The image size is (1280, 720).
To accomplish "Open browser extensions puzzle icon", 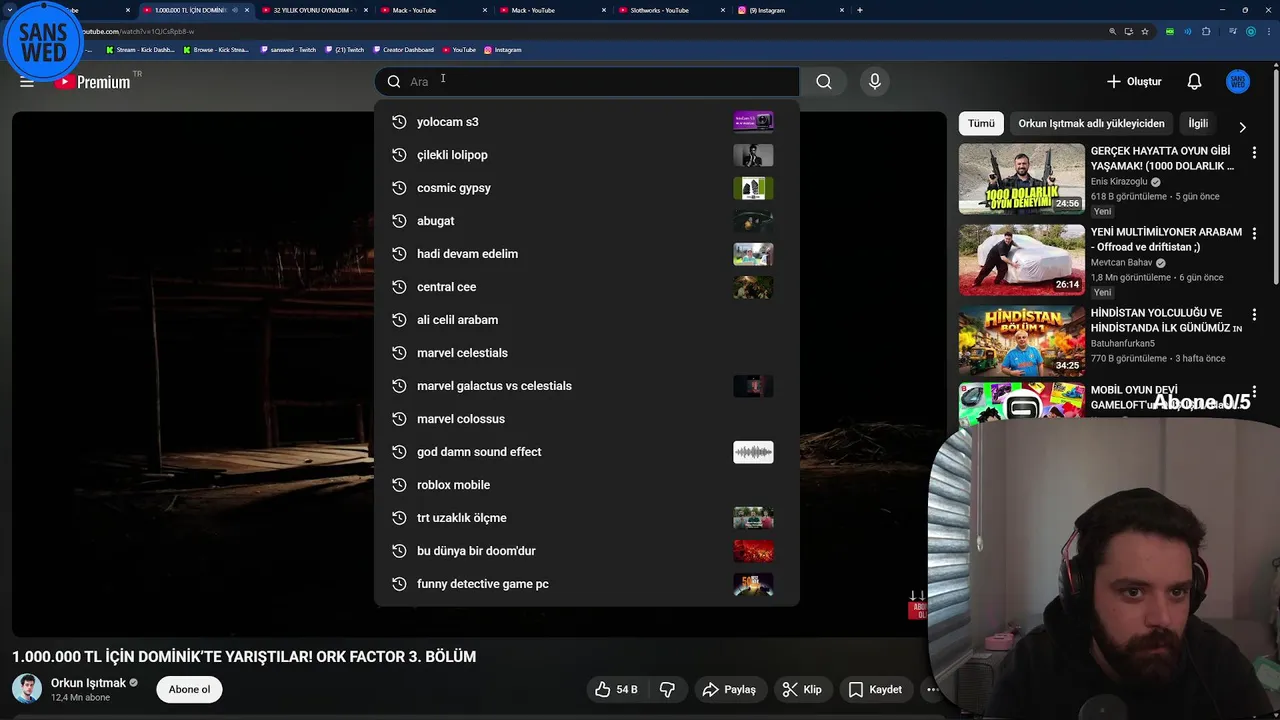I will click(1206, 31).
